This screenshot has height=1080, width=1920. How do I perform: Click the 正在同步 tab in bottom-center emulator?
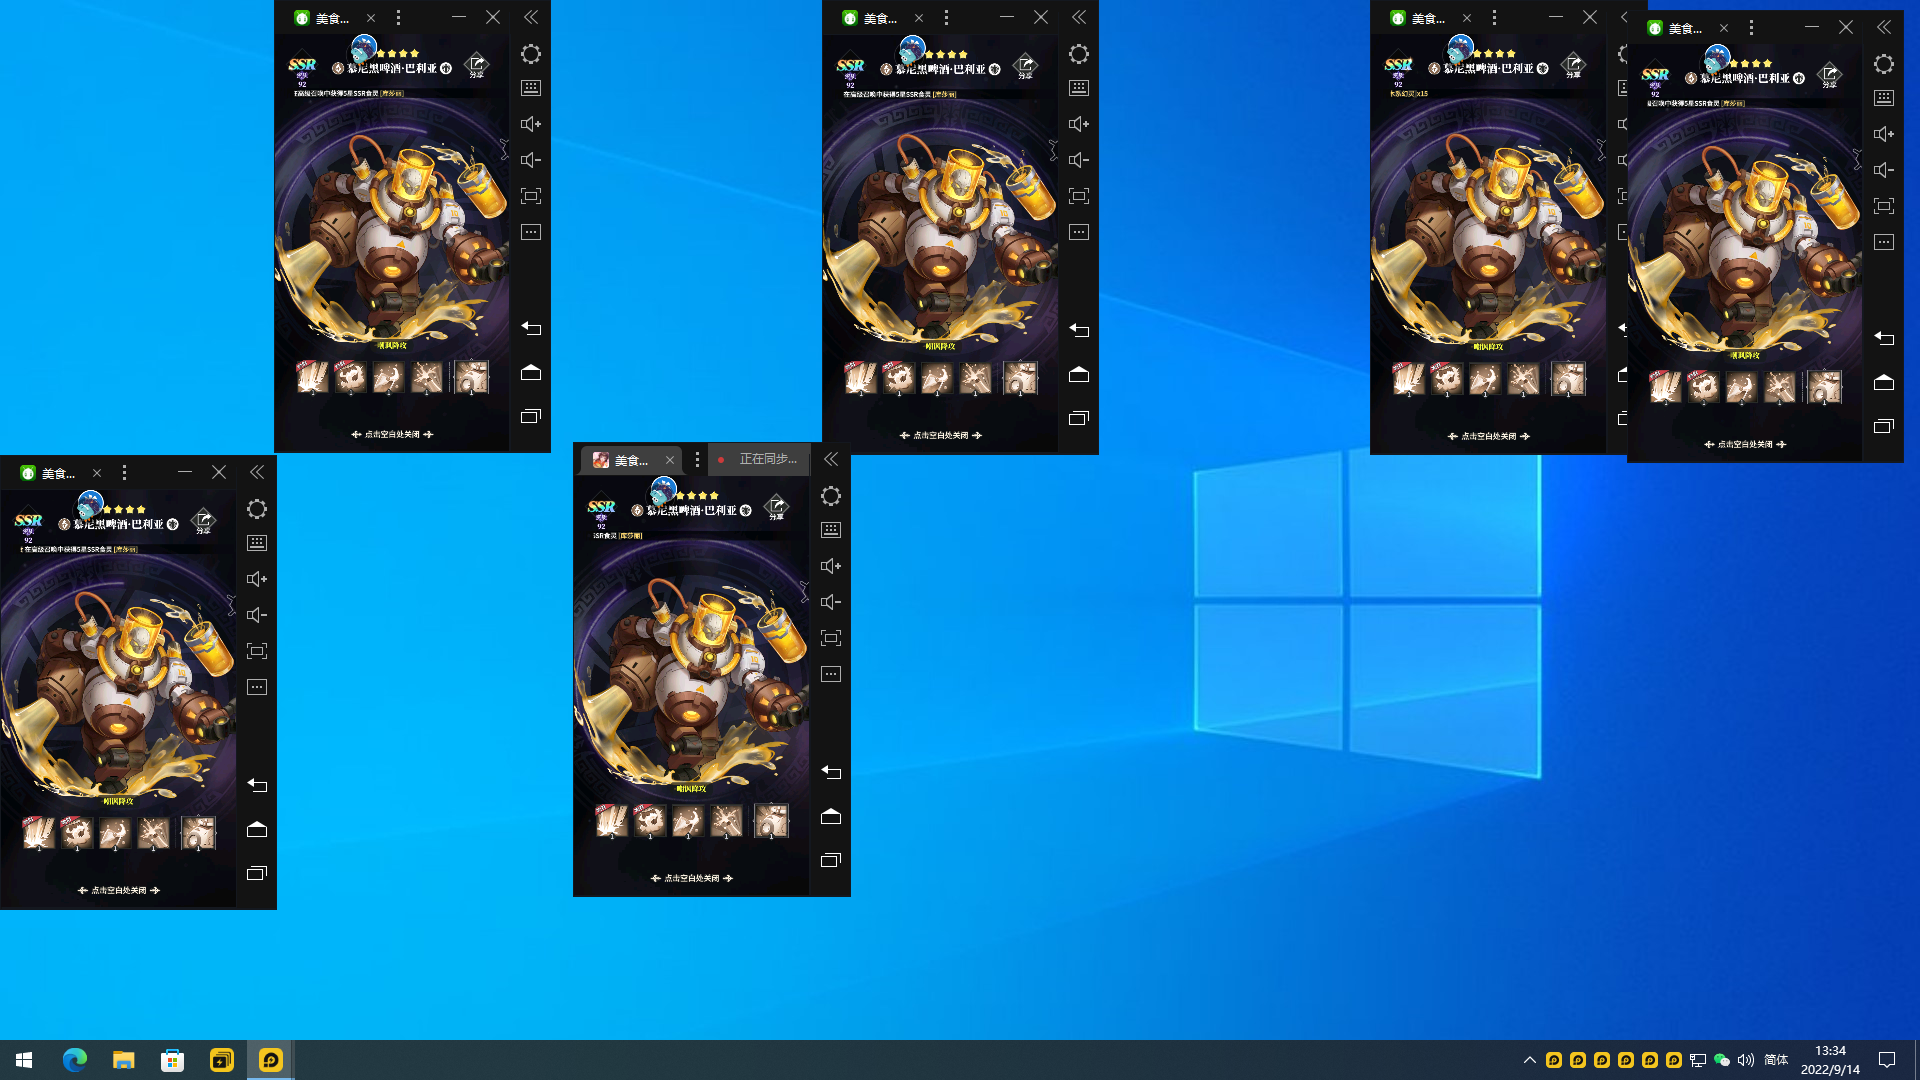[x=759, y=459]
